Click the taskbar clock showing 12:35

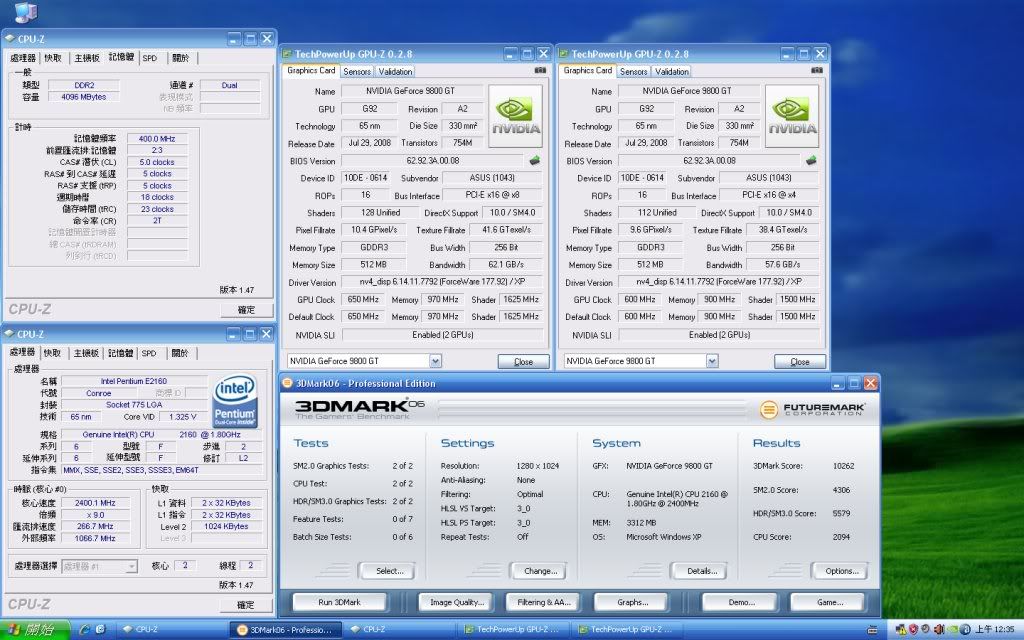[x=995, y=630]
